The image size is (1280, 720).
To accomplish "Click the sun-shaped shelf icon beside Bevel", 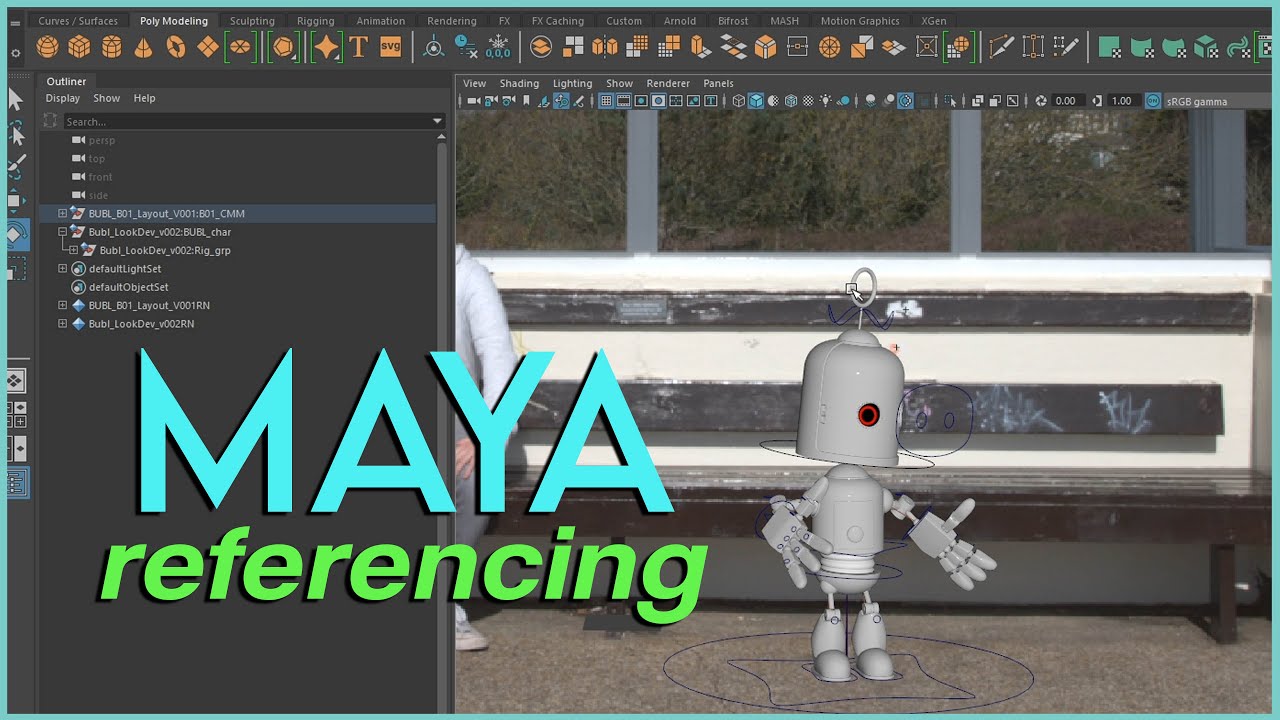I will (829, 47).
